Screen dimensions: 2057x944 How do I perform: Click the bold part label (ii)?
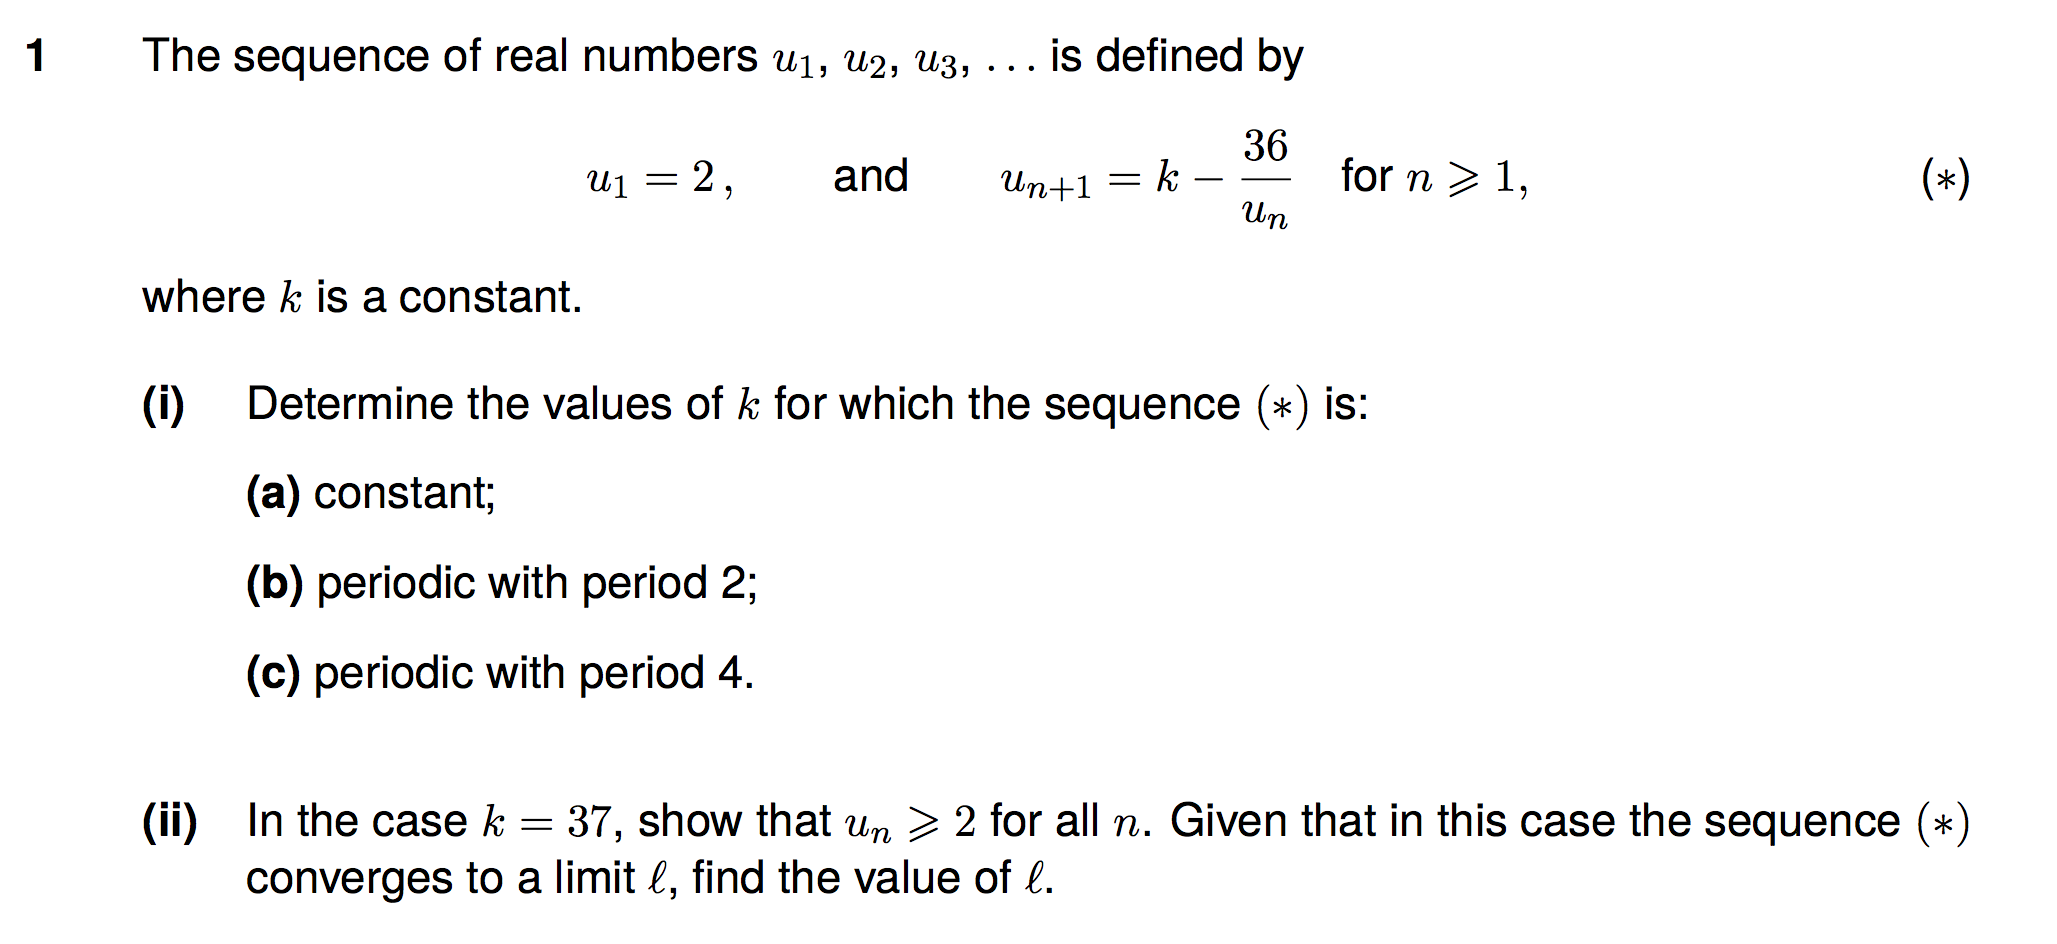coord(170,821)
